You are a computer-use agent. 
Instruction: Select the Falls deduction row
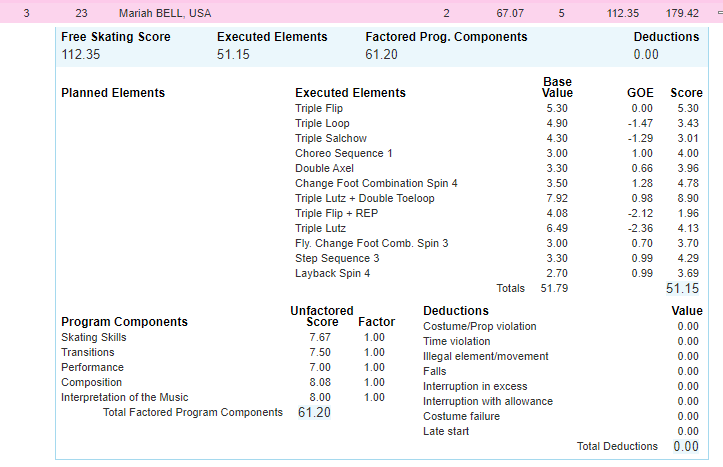(x=435, y=371)
